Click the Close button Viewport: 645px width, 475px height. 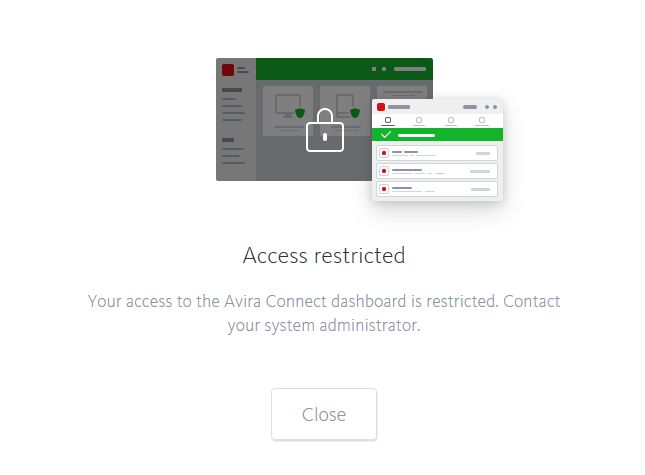pyautogui.click(x=324, y=414)
